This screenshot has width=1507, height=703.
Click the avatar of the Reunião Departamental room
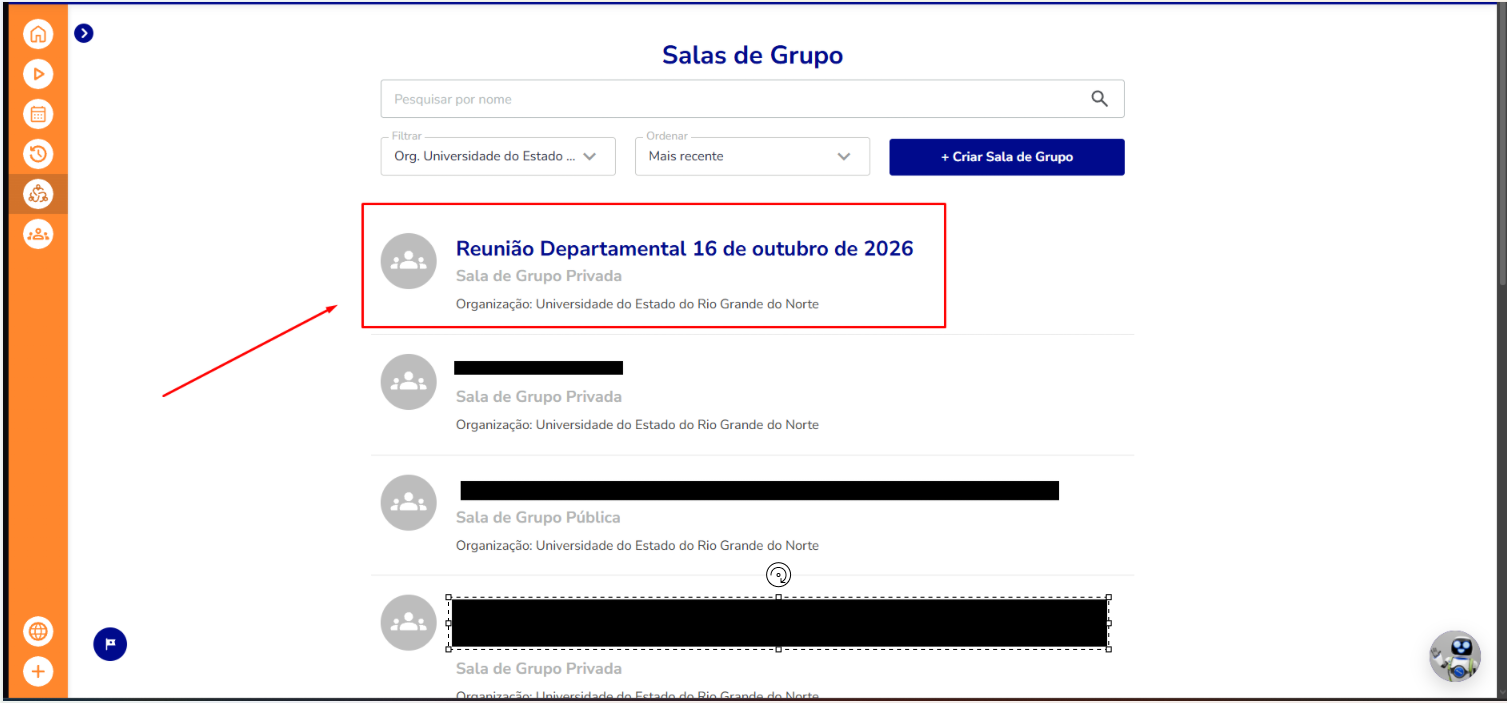tap(409, 261)
